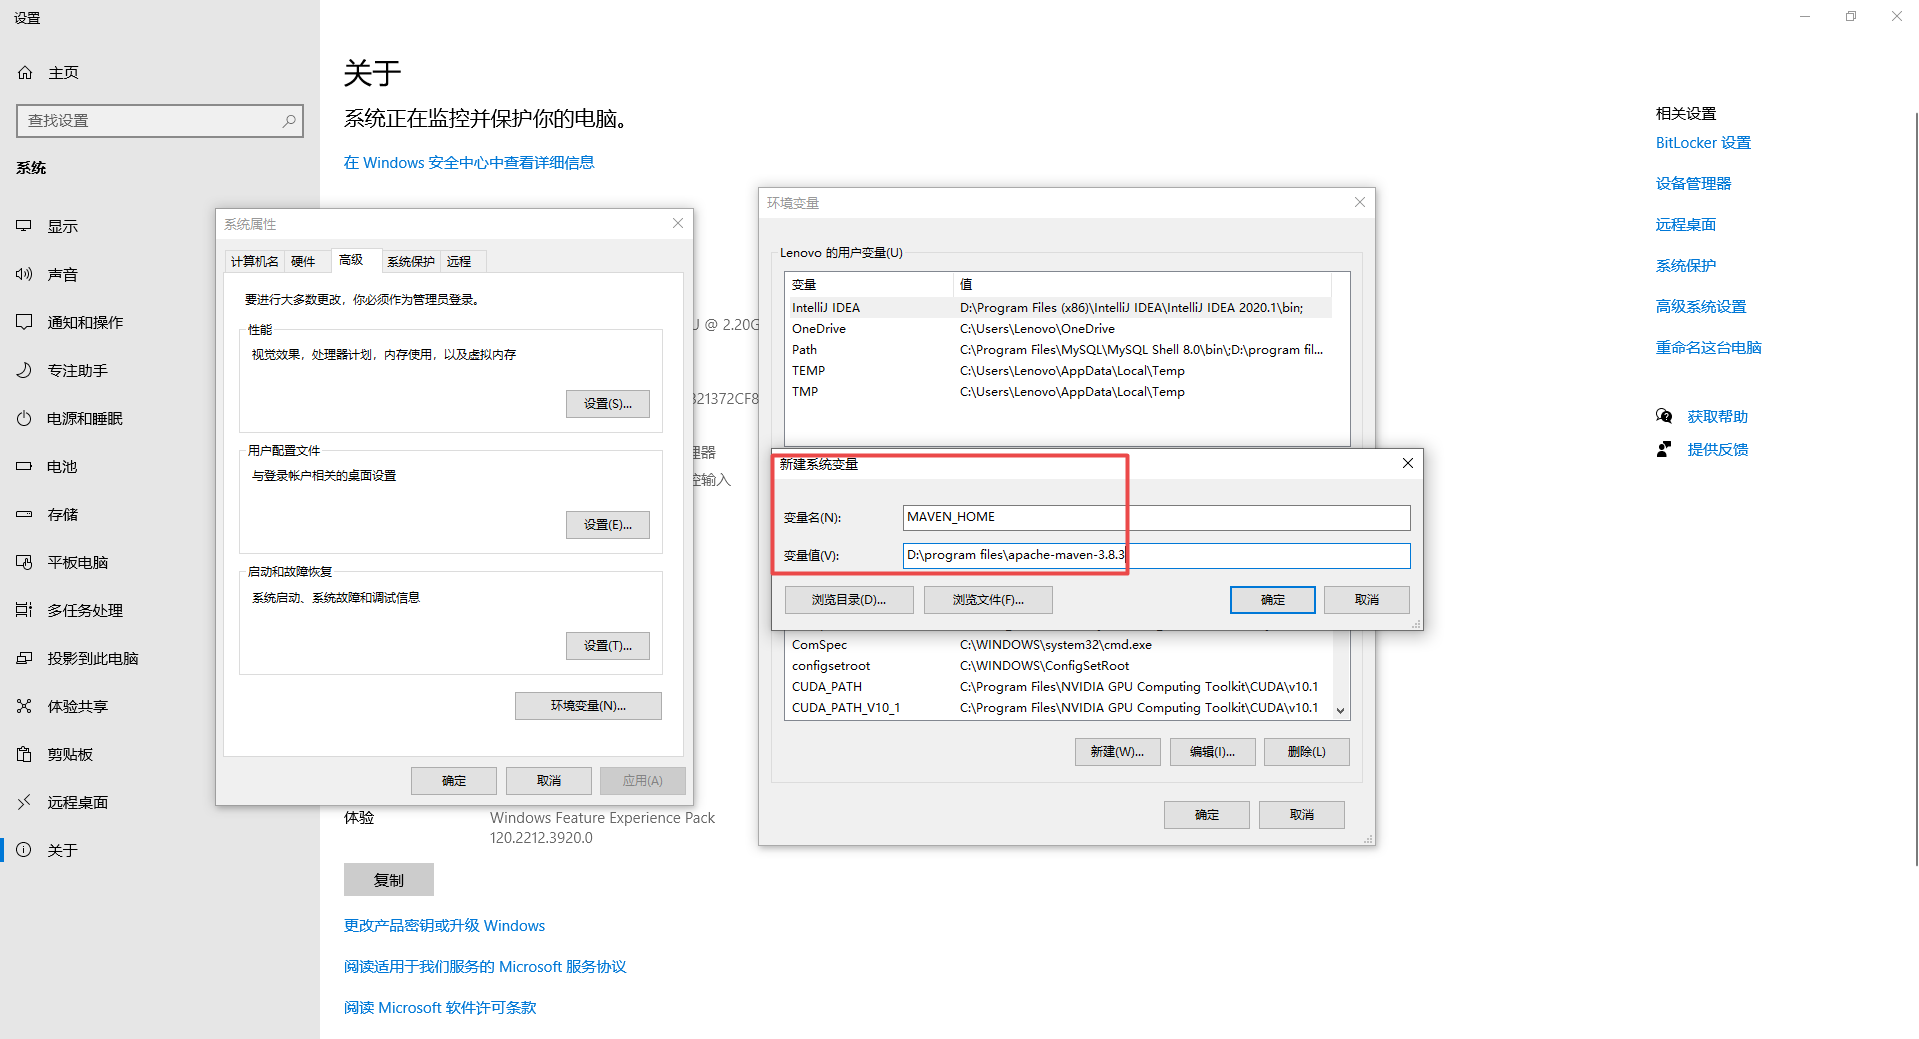This screenshot has height=1039, width=1919.
Task: Click the tablet icon for 平板电脑
Action: (x=24, y=562)
